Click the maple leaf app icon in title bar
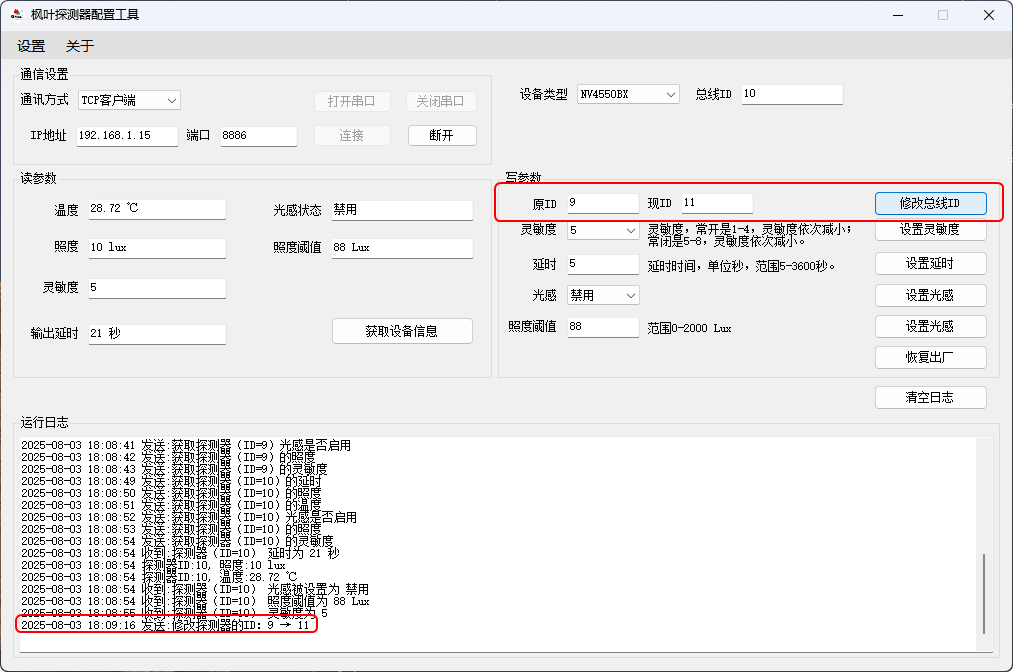Viewport: 1013px width, 672px height. (x=17, y=14)
